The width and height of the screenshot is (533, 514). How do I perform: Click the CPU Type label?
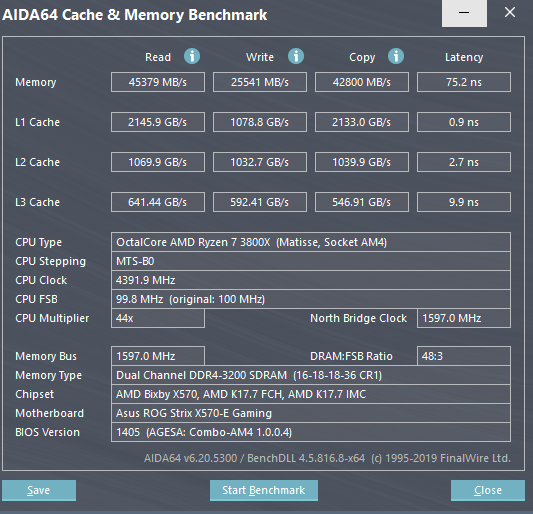38,242
